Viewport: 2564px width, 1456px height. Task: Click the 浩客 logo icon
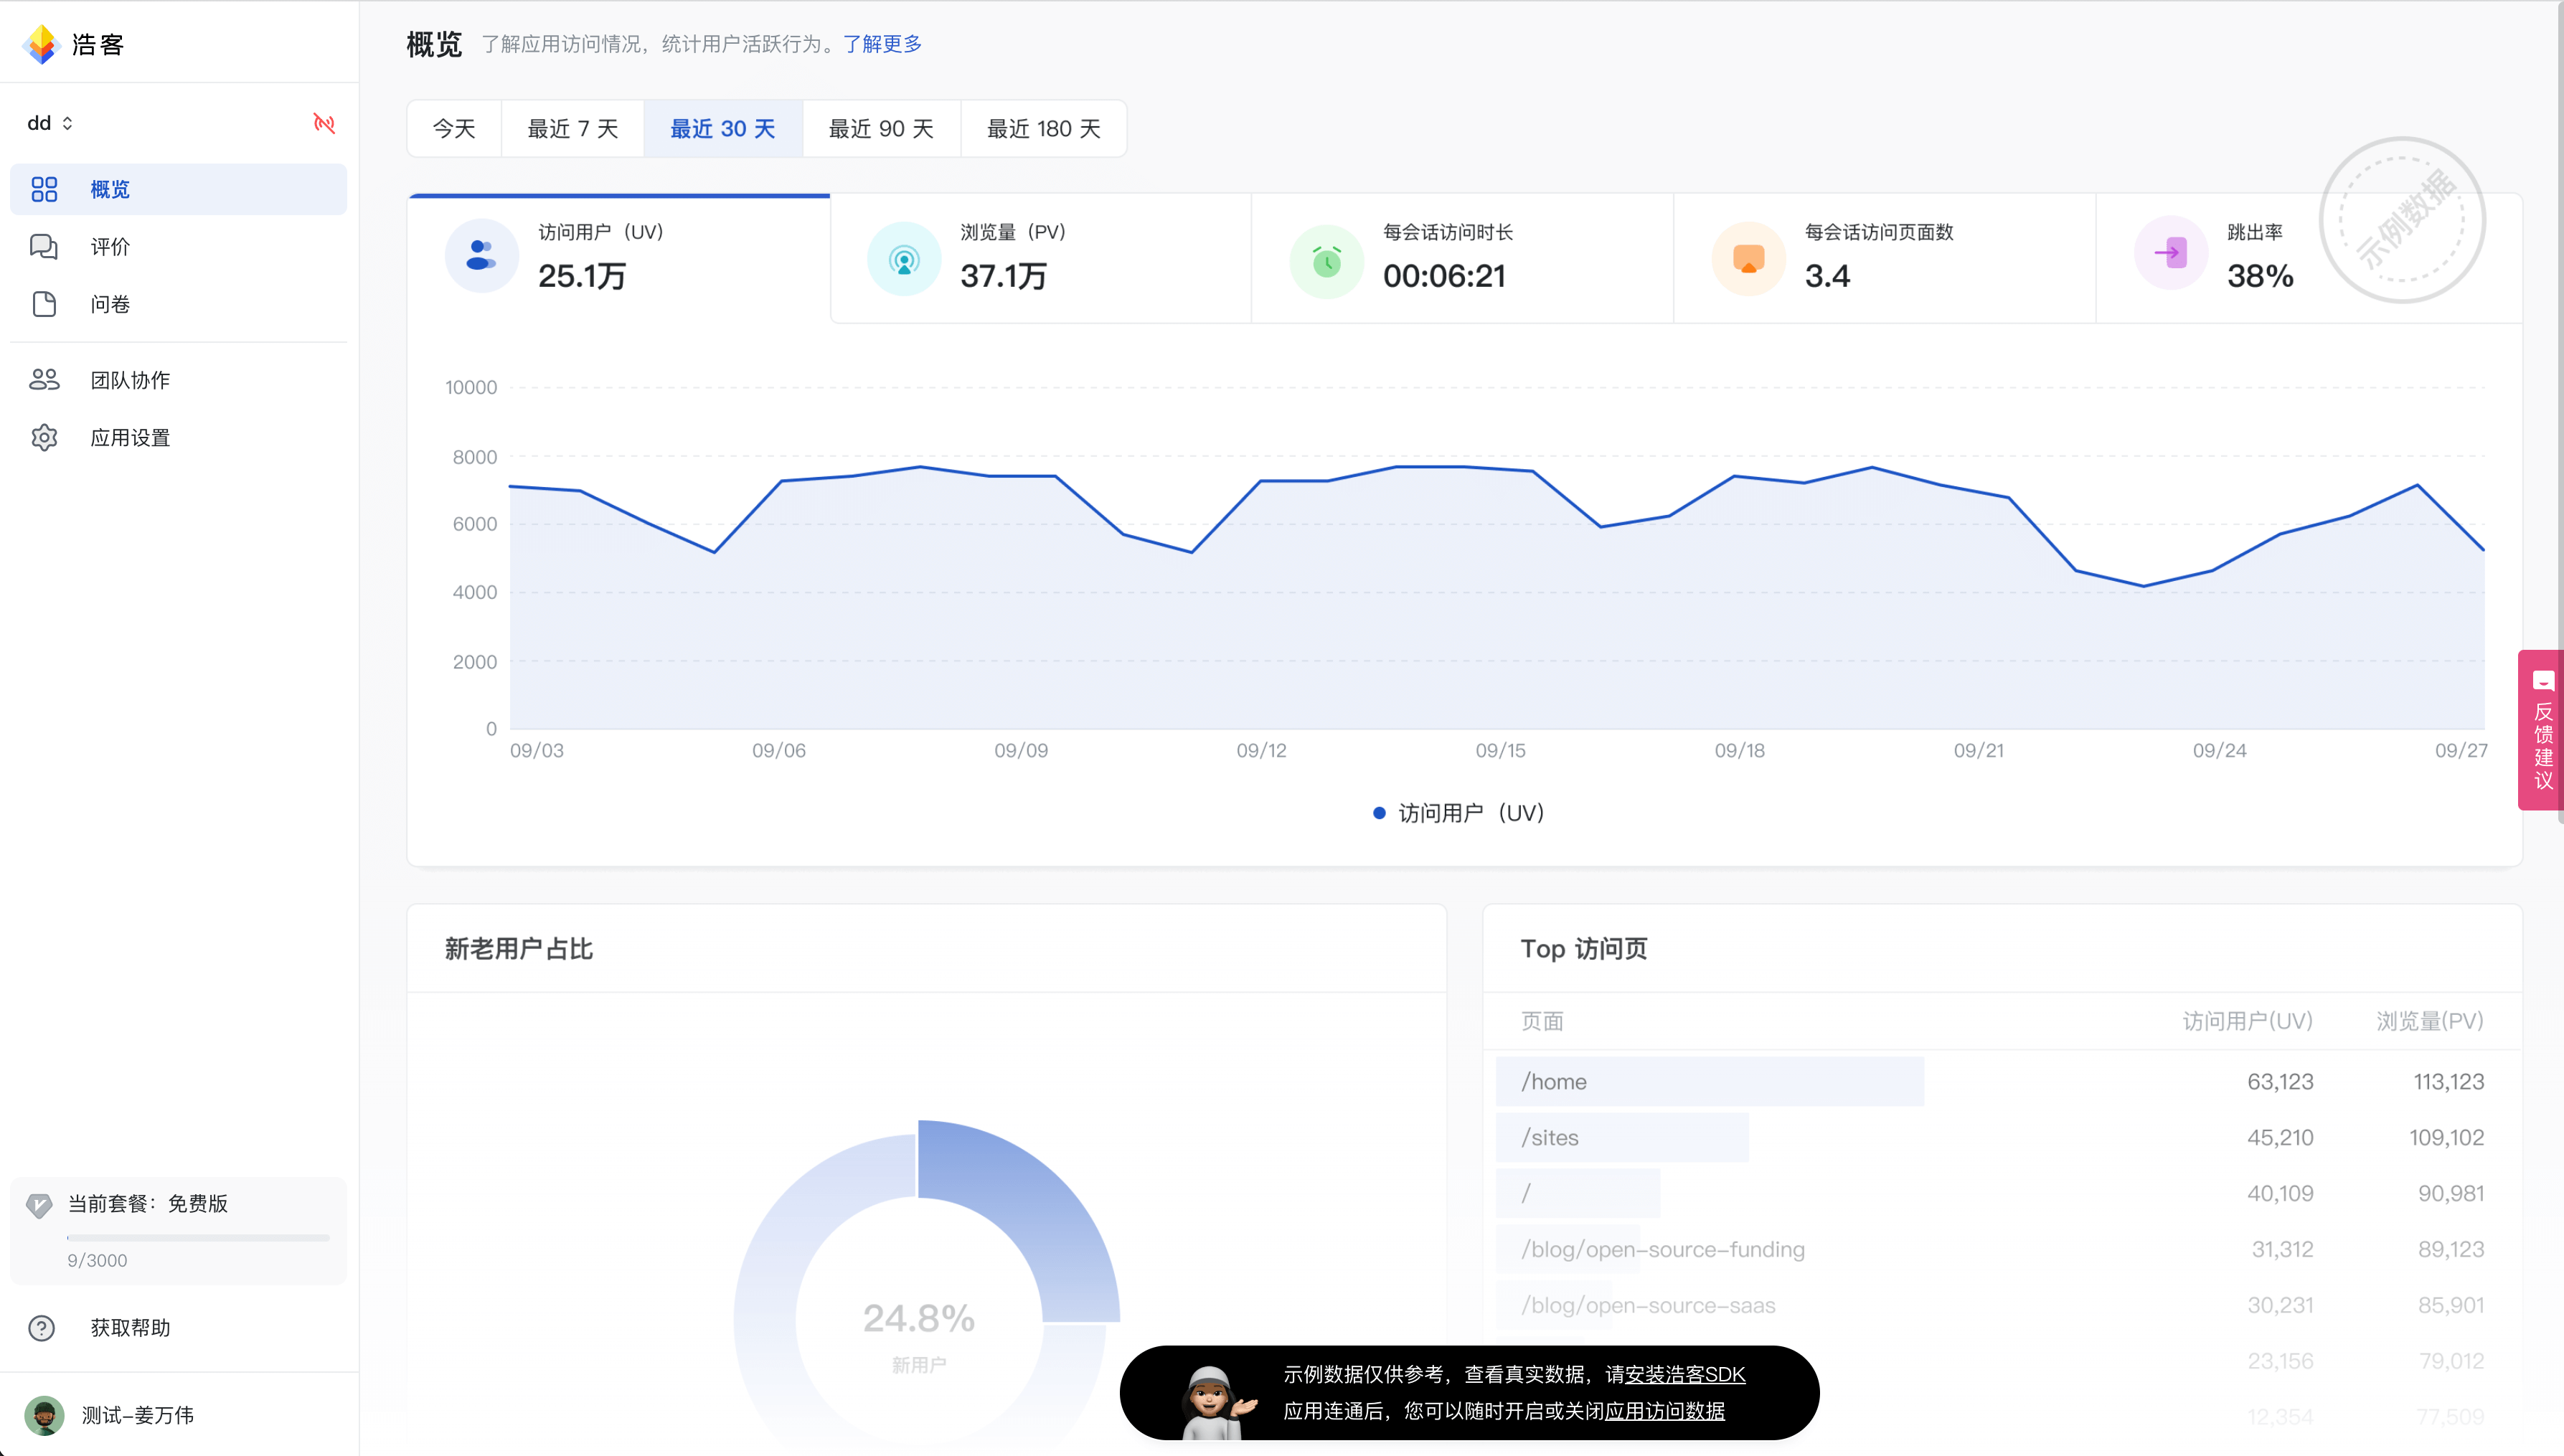tap(41, 44)
